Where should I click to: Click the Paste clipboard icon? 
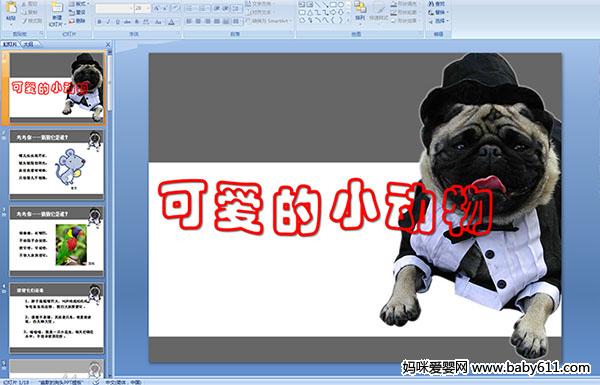(11, 8)
